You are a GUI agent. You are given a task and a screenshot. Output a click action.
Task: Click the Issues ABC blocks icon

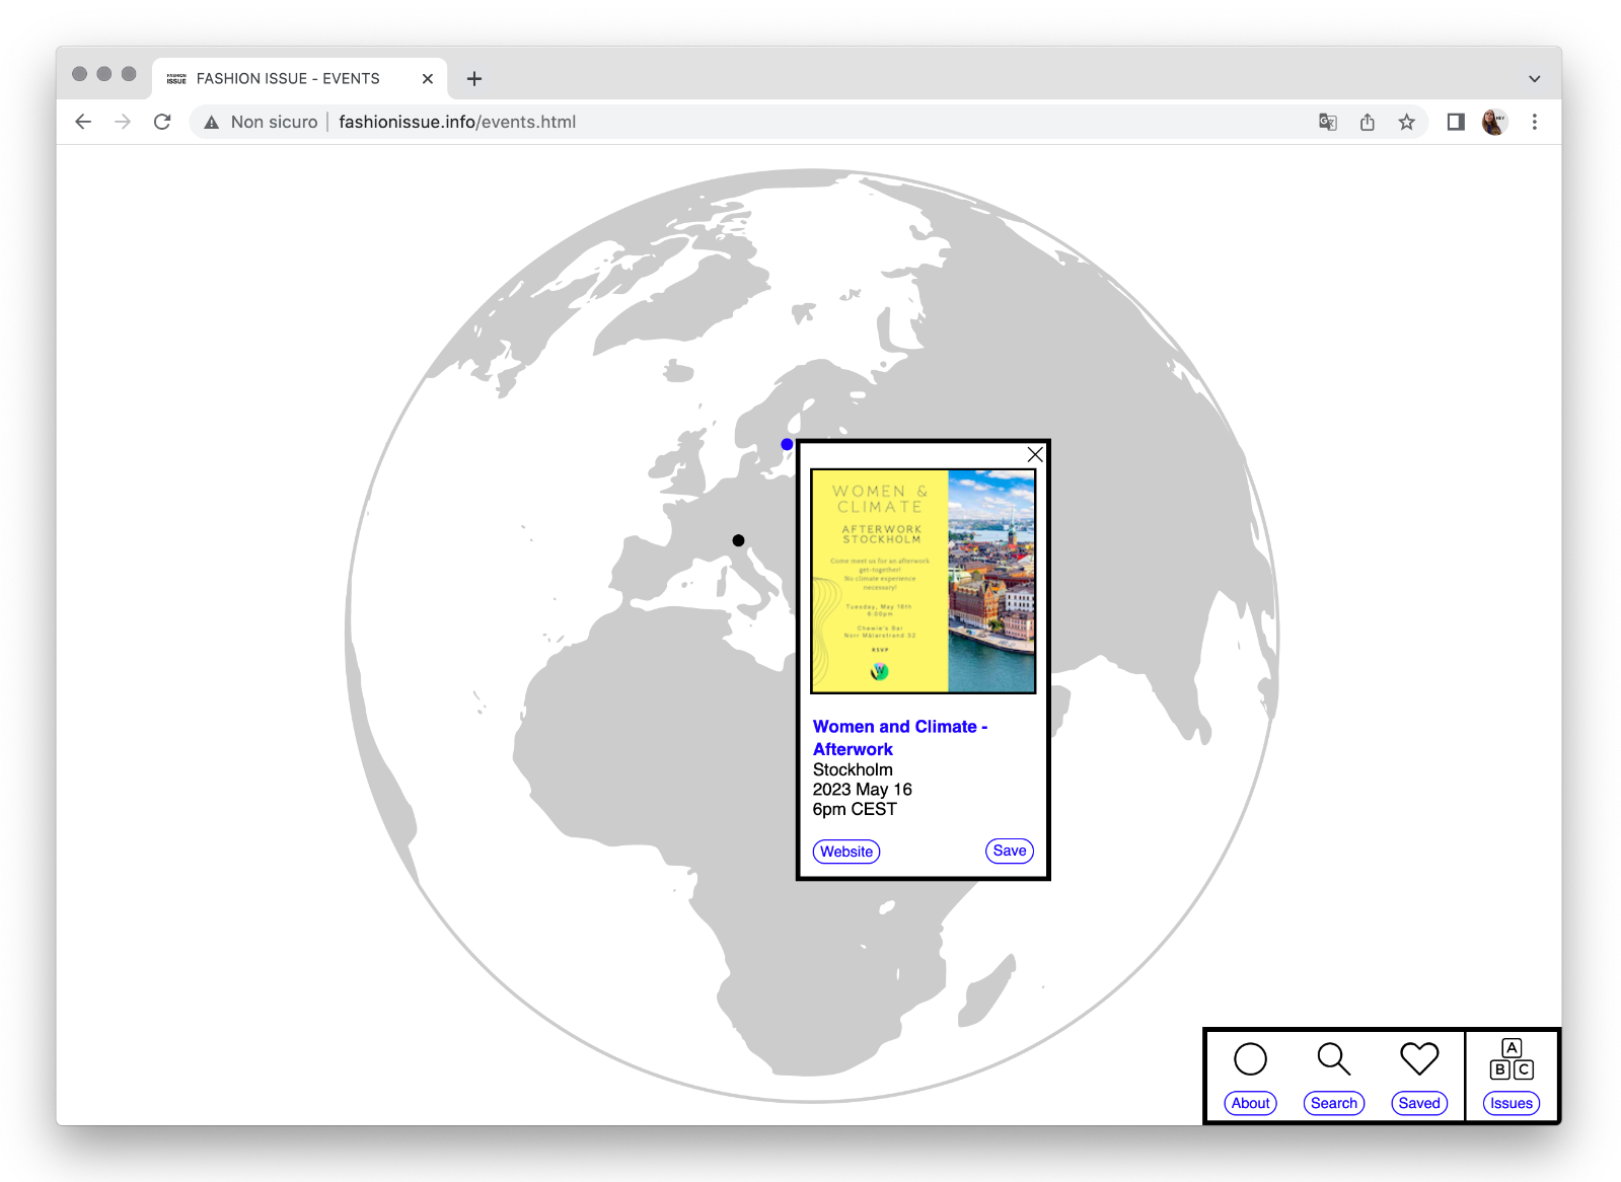pyautogui.click(x=1511, y=1059)
